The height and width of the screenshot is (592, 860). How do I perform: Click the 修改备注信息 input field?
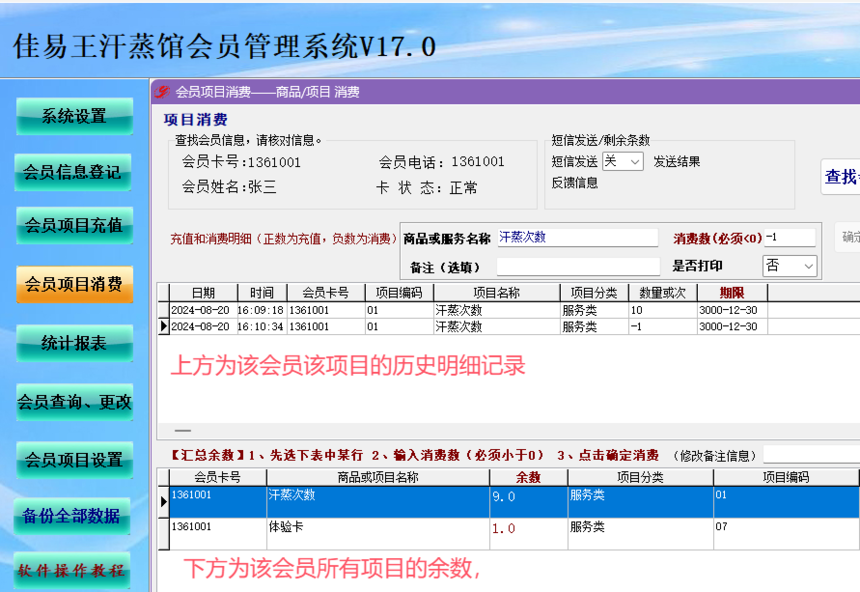coord(812,455)
